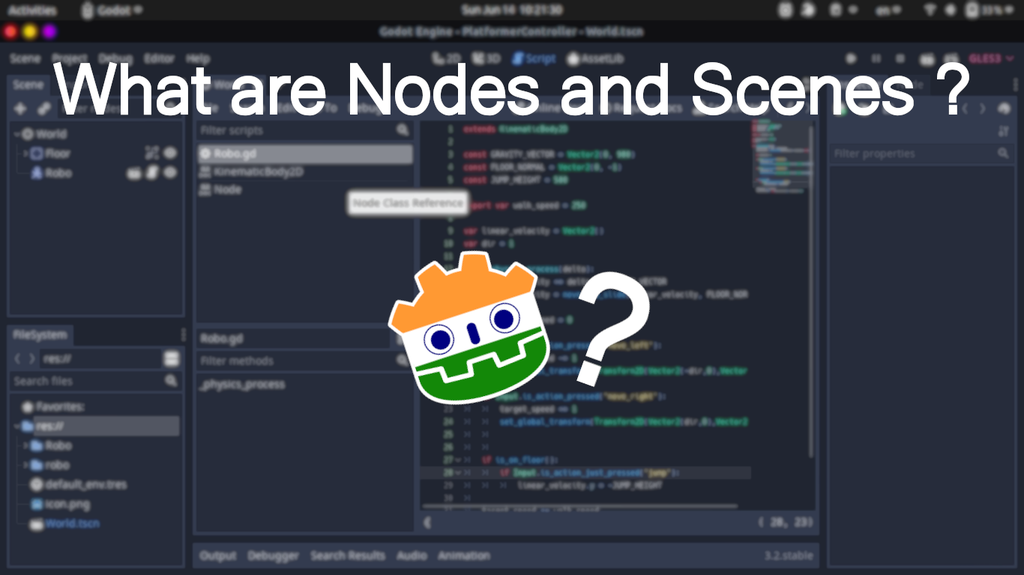
Task: Open the AssetLib workspace
Action: pos(595,59)
